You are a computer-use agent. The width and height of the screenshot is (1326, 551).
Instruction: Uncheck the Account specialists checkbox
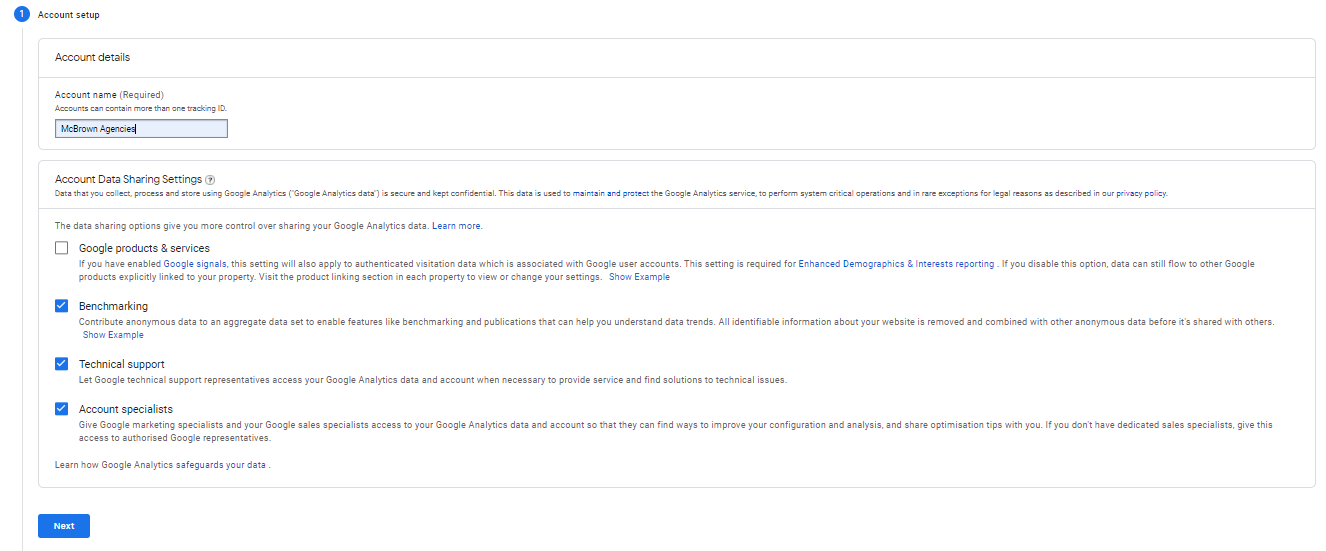pyautogui.click(x=62, y=409)
